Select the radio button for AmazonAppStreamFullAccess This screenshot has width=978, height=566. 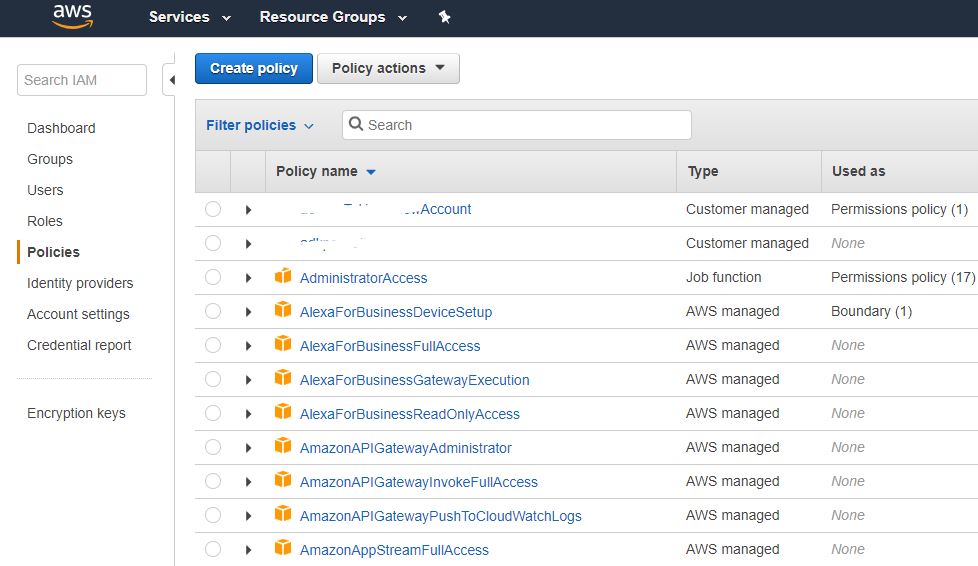pyautogui.click(x=213, y=549)
